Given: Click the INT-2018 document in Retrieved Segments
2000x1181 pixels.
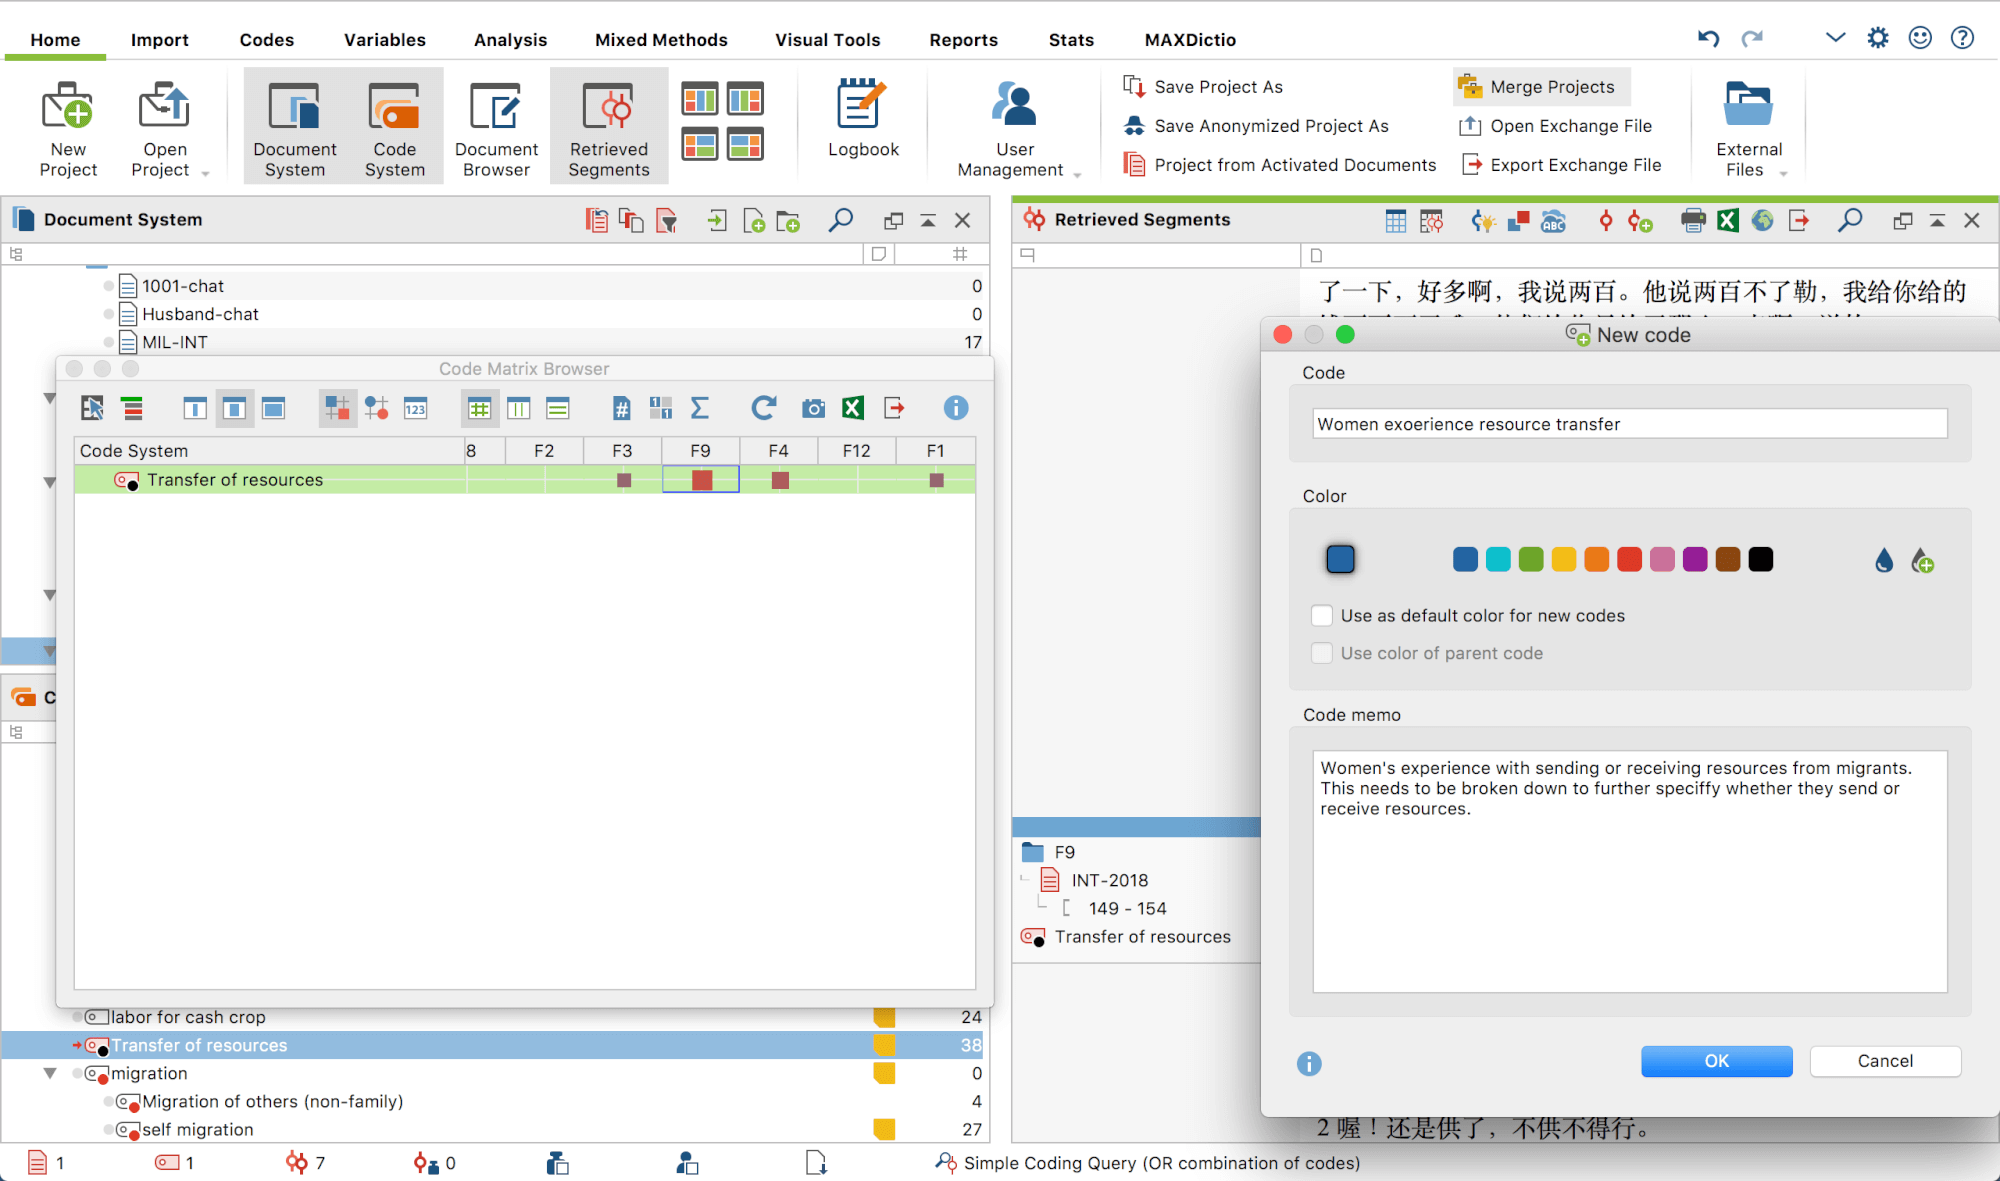Looking at the screenshot, I should pyautogui.click(x=1109, y=880).
